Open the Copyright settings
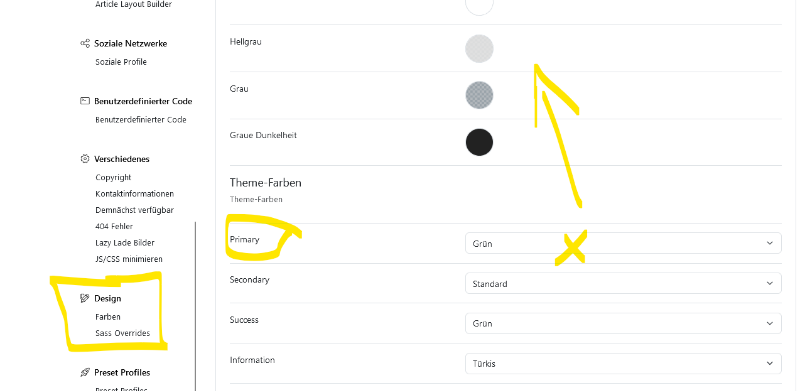Screen dimensions: 800x391 113,177
